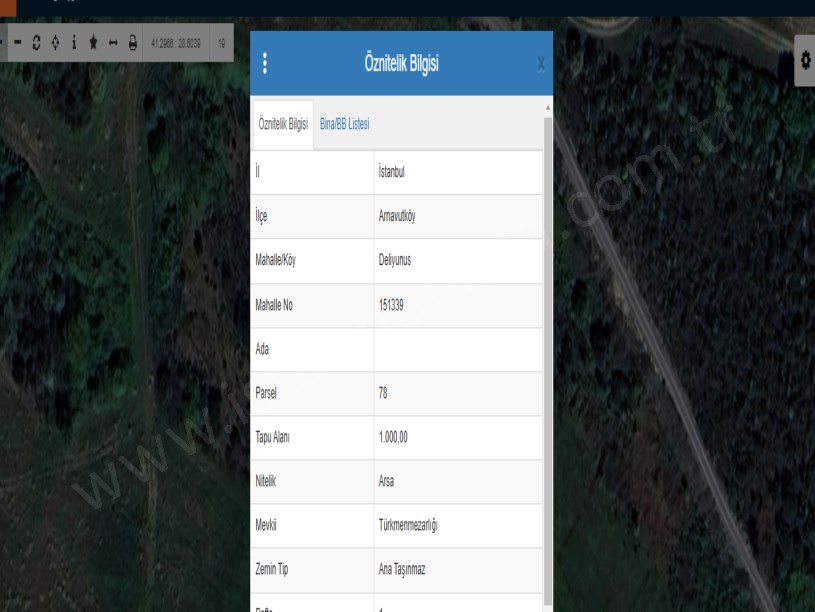Click the refresh map icon
The width and height of the screenshot is (815, 612).
click(x=36, y=44)
